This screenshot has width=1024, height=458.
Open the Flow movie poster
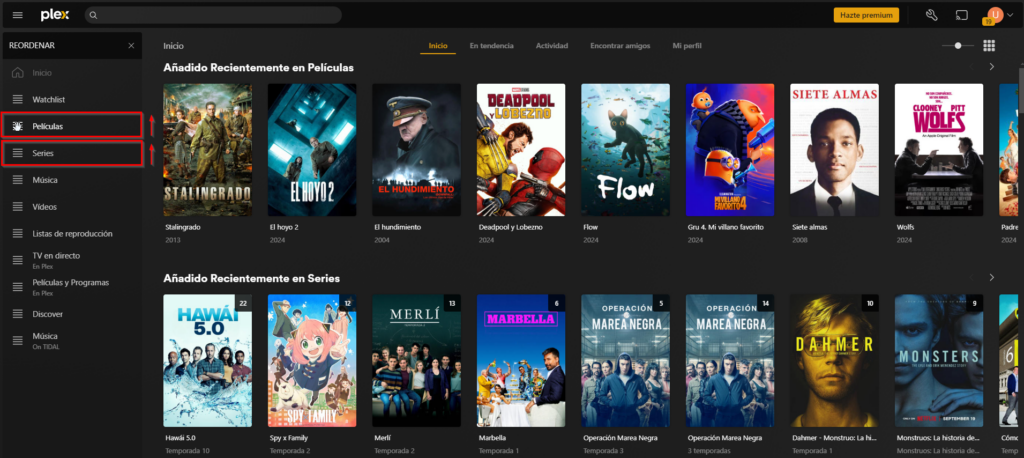pos(626,150)
